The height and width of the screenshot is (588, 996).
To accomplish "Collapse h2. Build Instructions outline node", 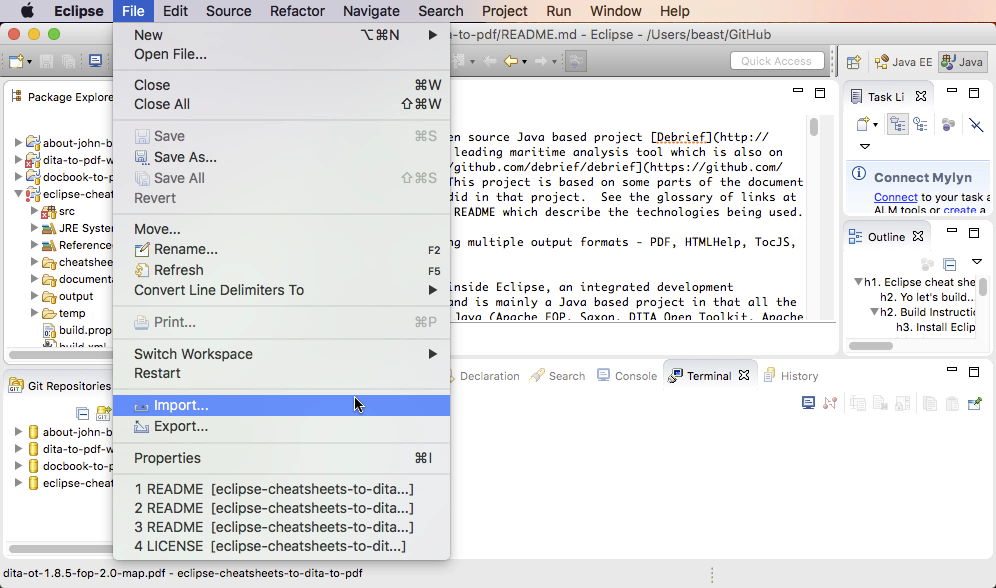I will pos(875,312).
